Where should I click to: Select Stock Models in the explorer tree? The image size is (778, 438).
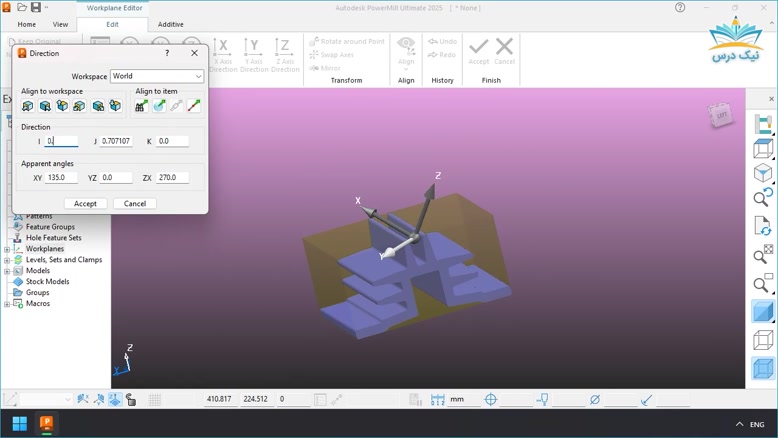click(47, 282)
